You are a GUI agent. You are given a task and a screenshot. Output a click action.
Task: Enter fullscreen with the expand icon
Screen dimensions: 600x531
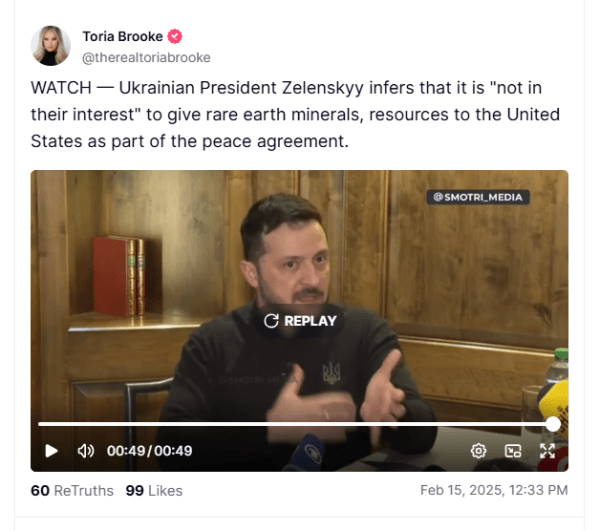tap(547, 451)
